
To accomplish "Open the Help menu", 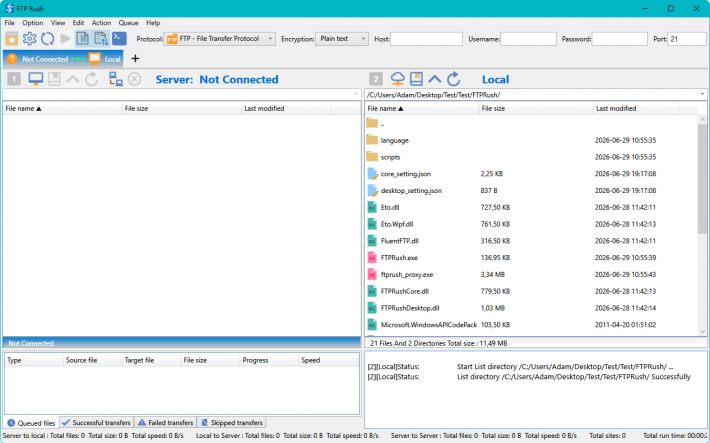I will tap(153, 23).
